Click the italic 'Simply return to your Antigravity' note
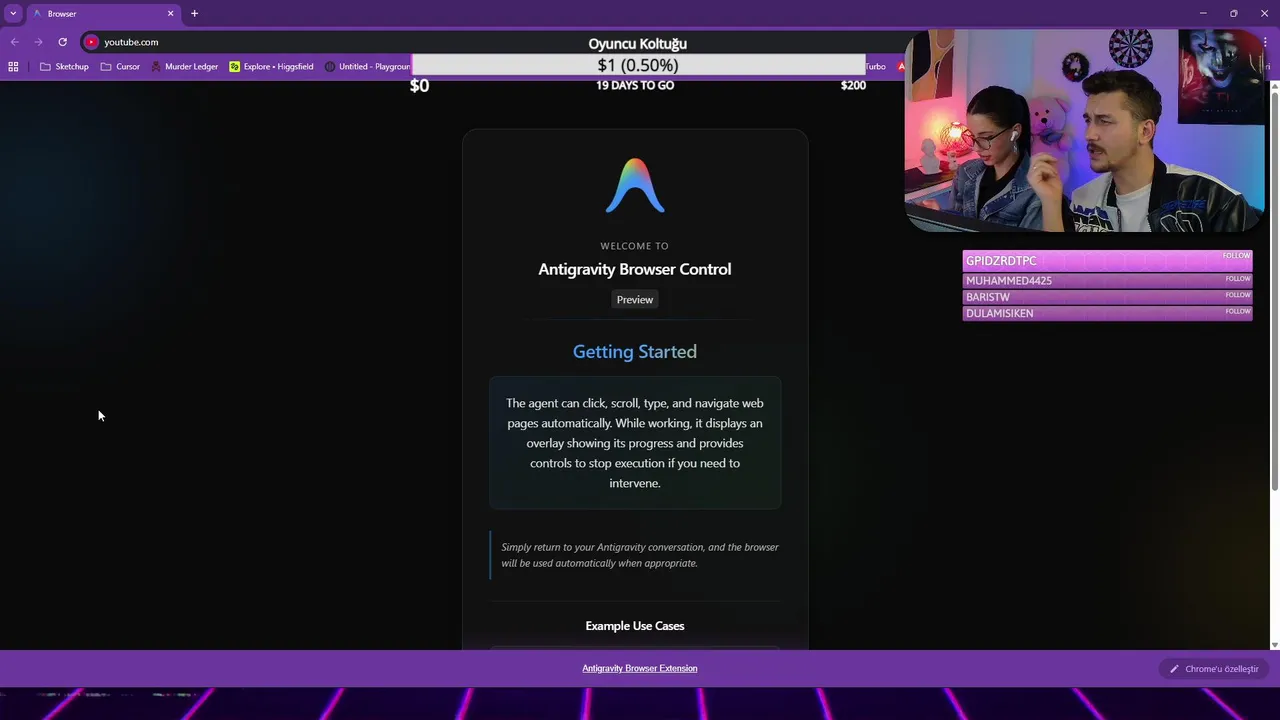1280x720 pixels. point(639,555)
